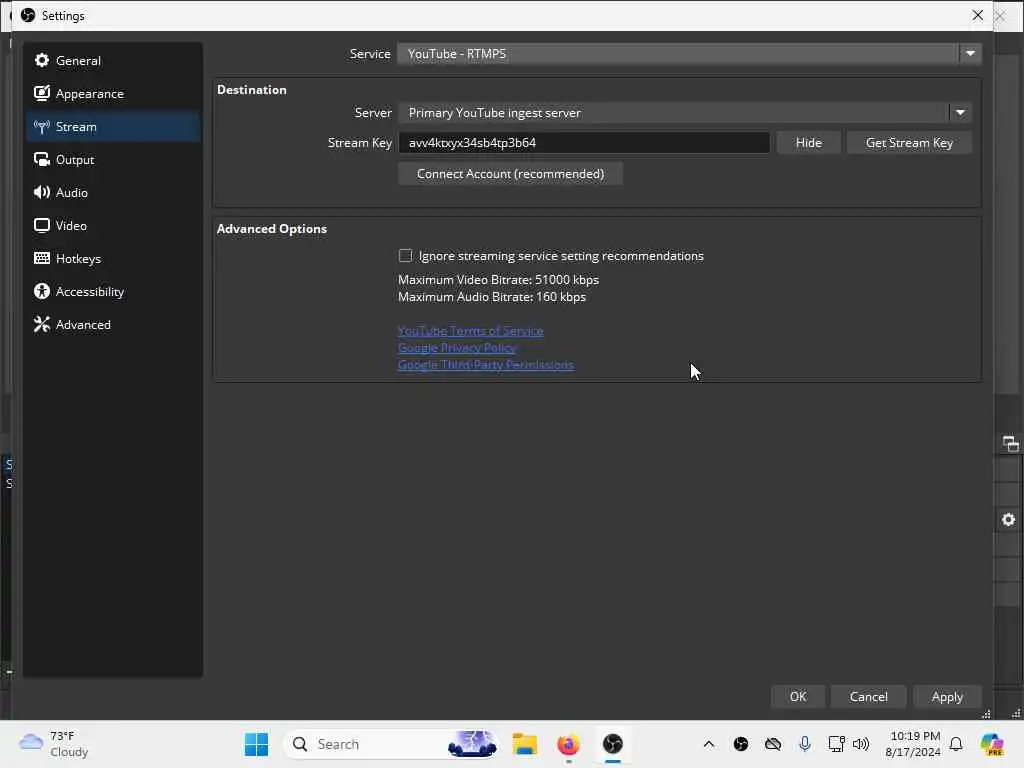The height and width of the screenshot is (768, 1024).
Task: Open Google Third-Party Permissions link
Action: (486, 365)
